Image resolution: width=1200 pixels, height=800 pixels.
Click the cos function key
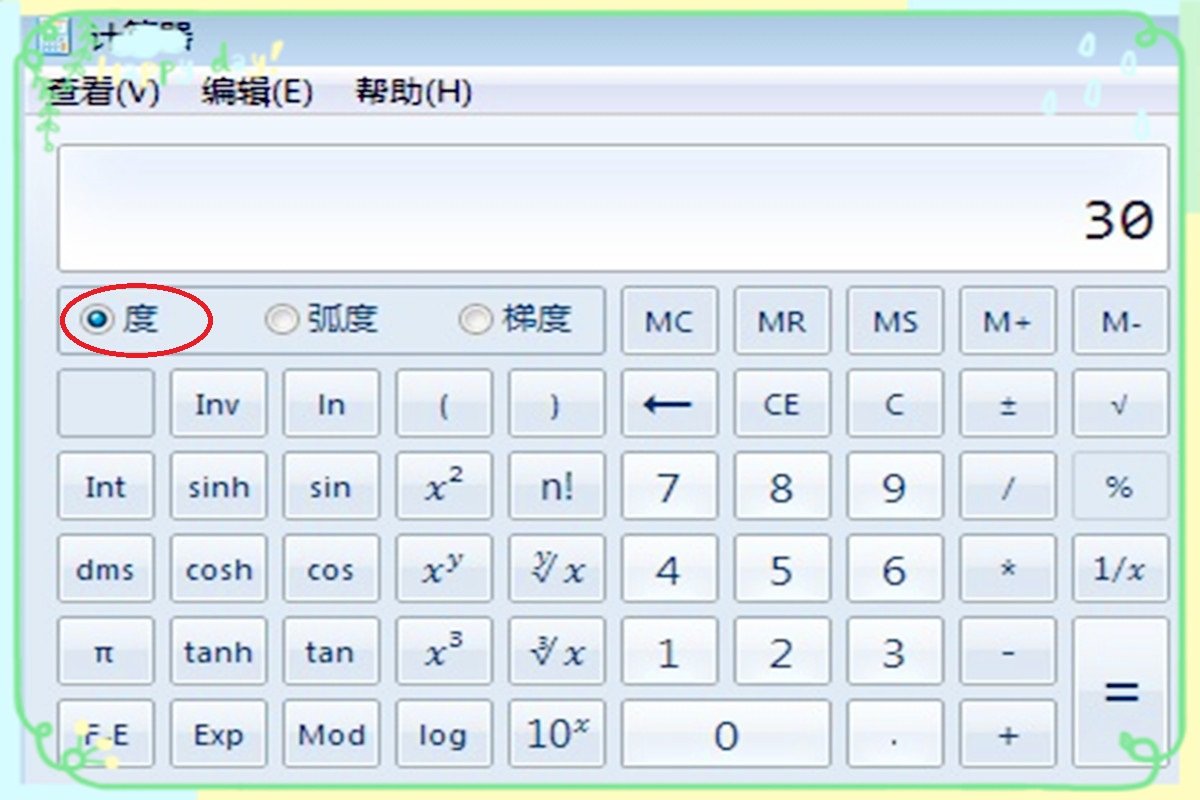tap(331, 570)
